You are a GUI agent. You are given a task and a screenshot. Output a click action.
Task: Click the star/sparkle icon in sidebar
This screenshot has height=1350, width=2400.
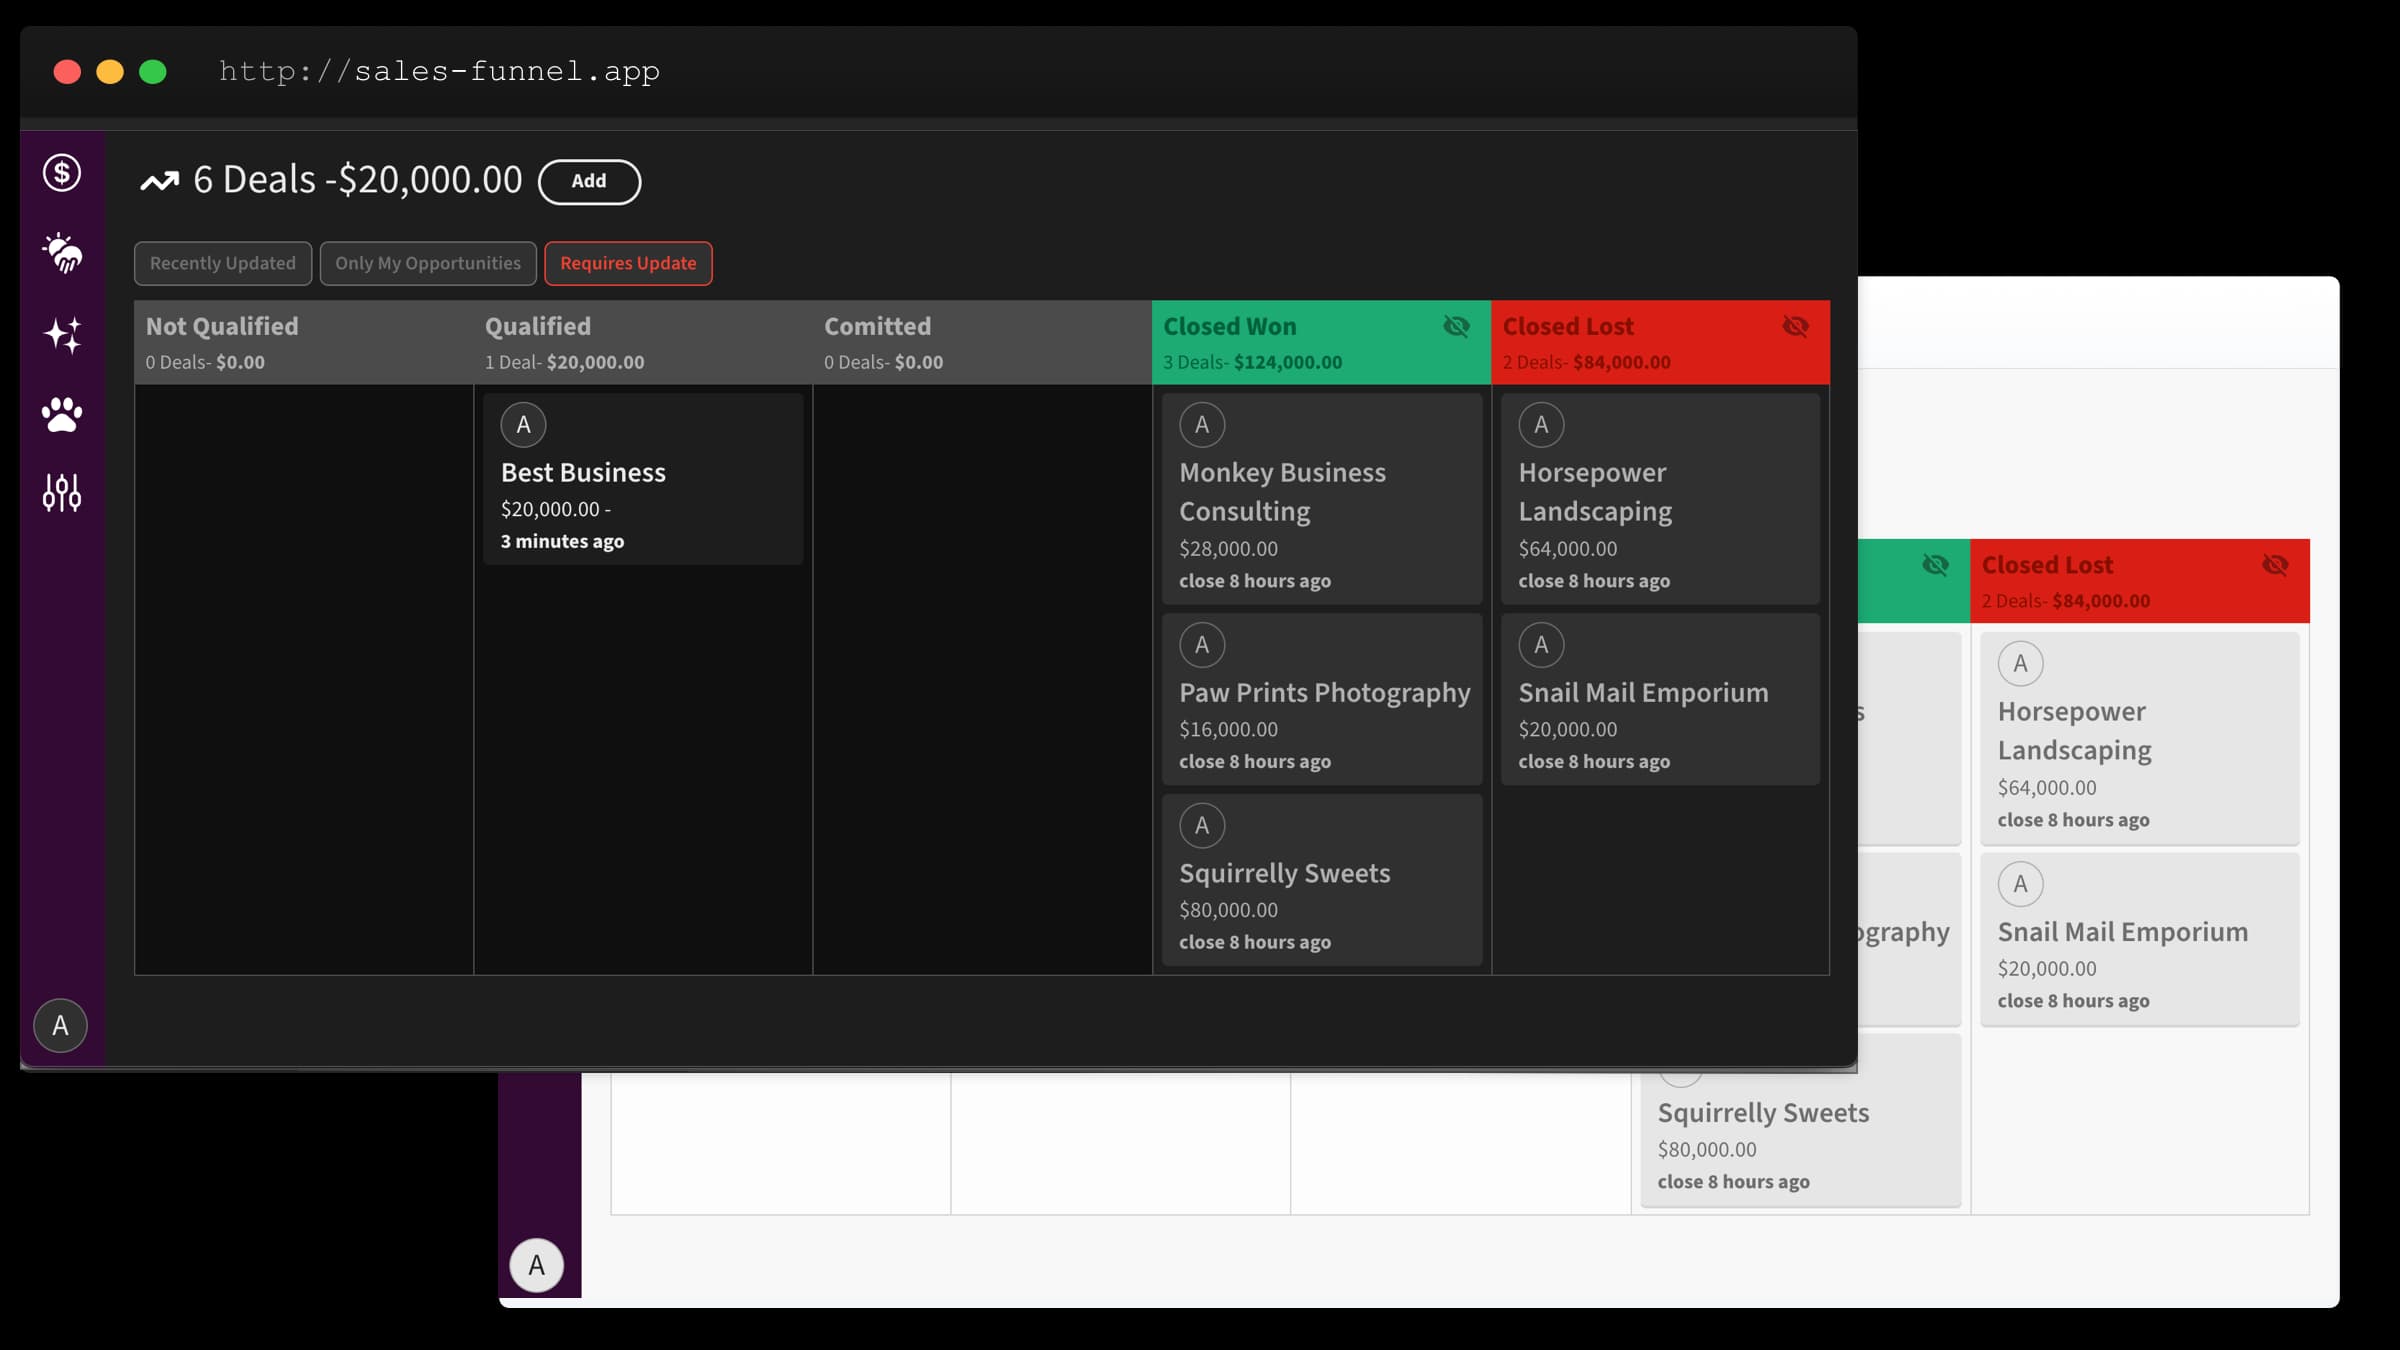pyautogui.click(x=61, y=333)
